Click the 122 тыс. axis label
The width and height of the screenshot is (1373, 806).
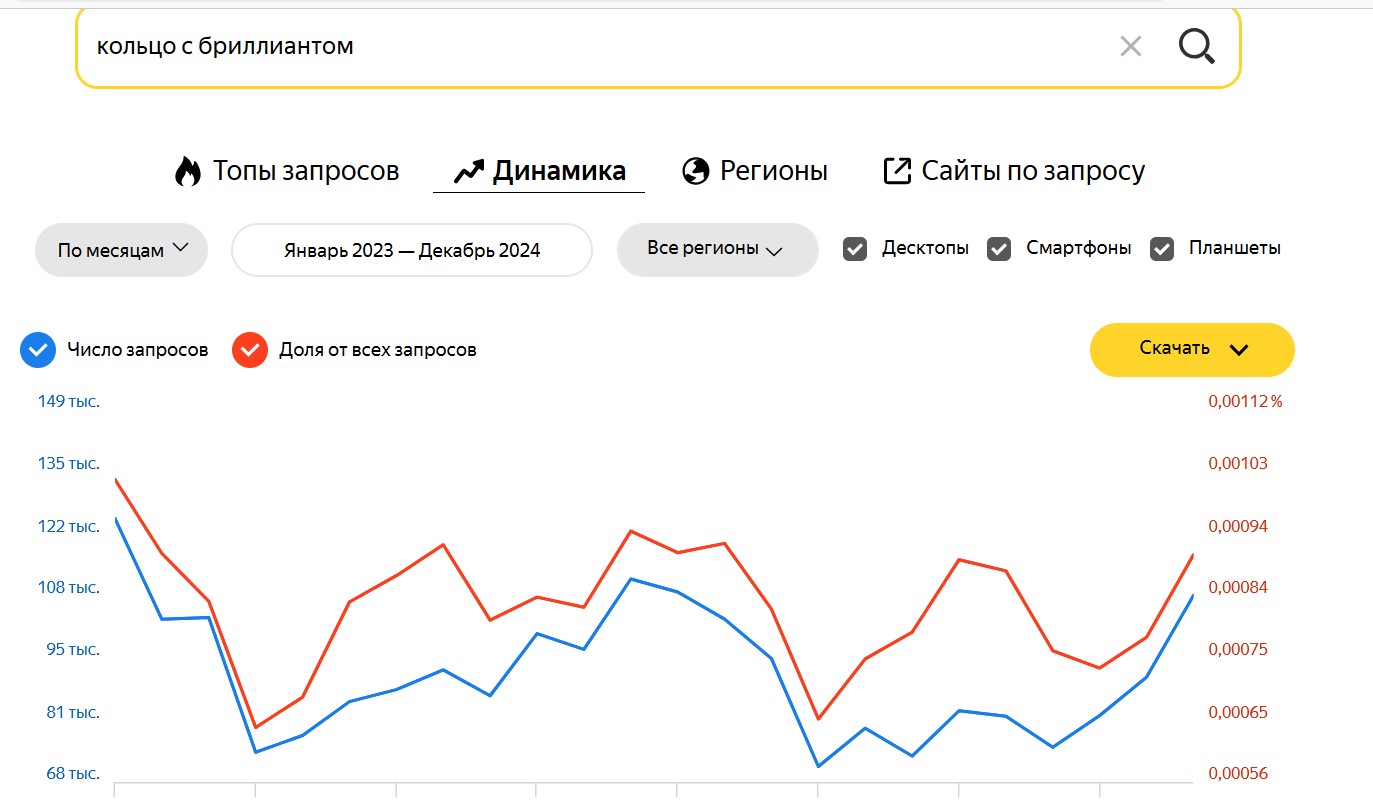tap(69, 527)
